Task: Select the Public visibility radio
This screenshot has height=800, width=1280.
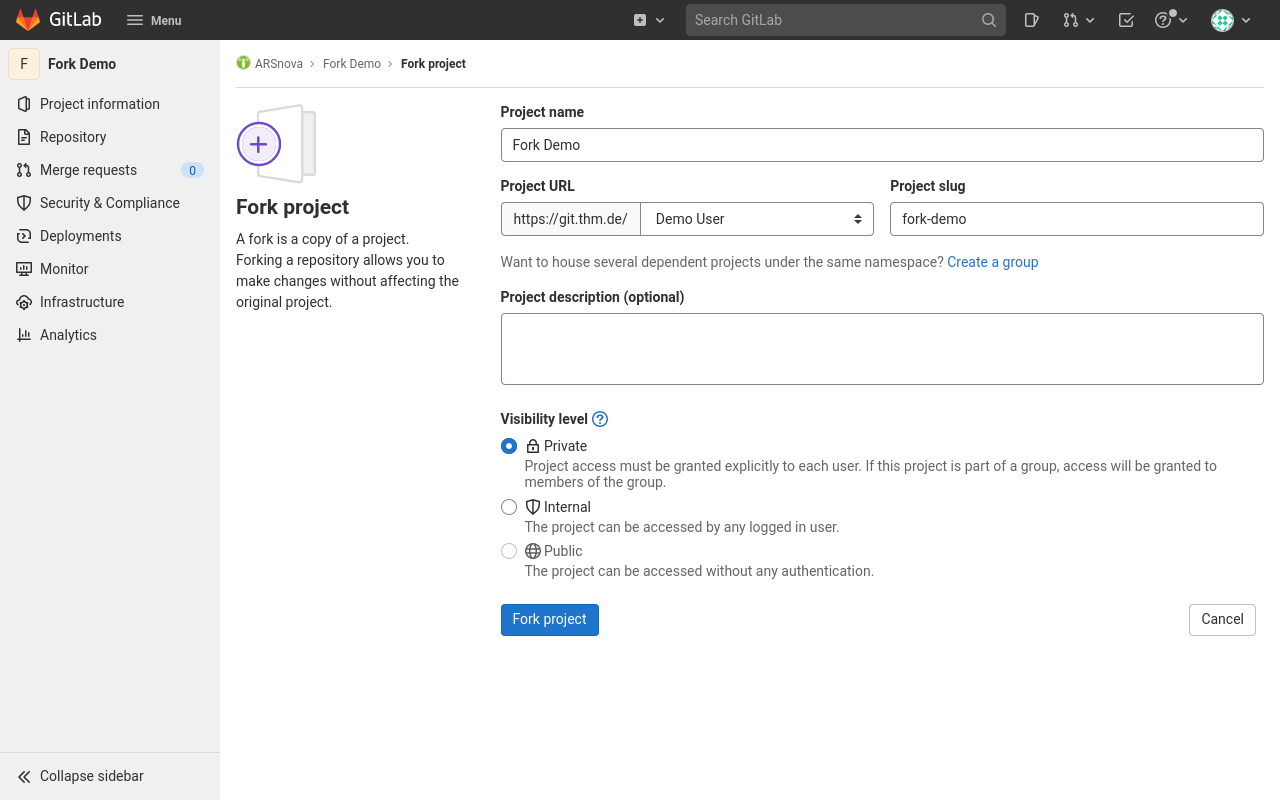Action: (509, 551)
